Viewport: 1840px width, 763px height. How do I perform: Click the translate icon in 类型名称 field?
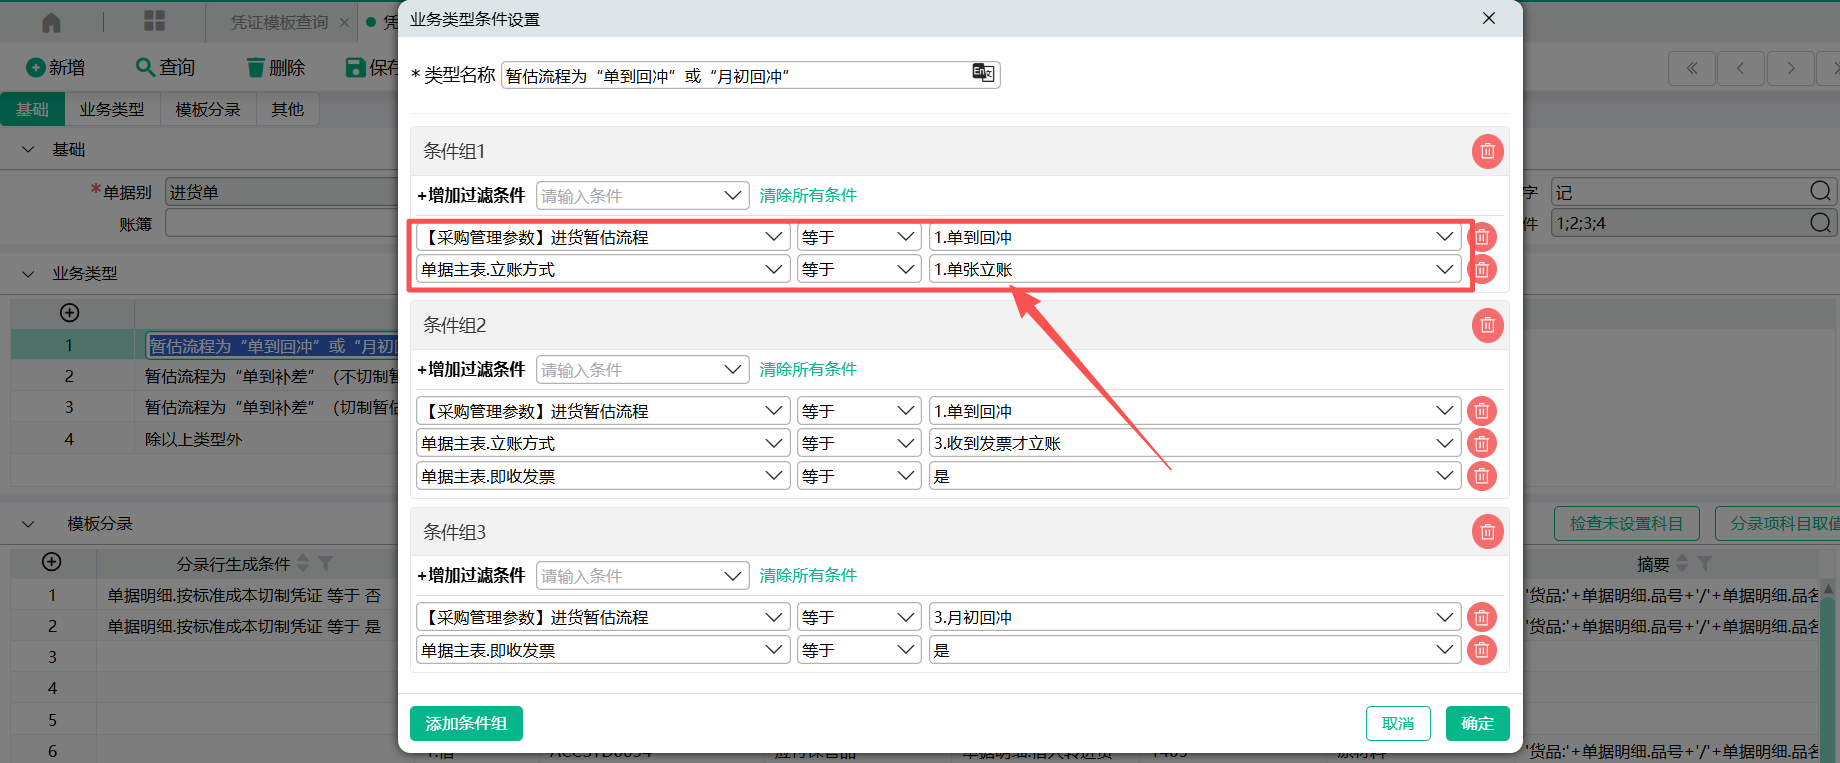pos(983,72)
